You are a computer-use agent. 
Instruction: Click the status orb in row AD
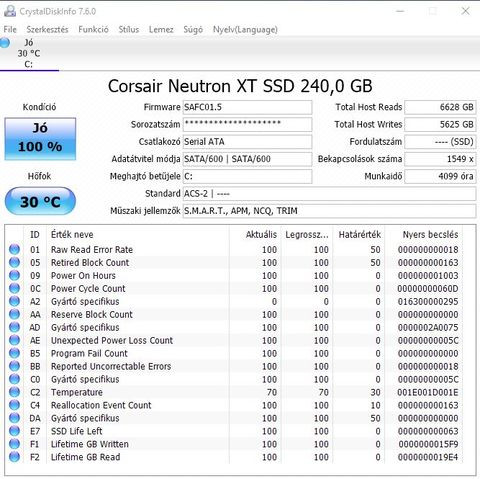click(x=14, y=327)
